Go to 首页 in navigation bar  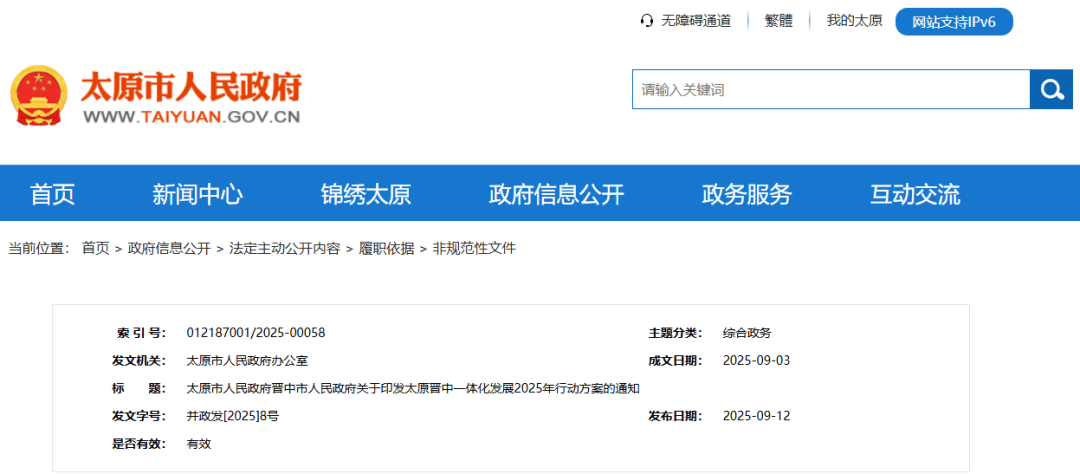click(52, 193)
